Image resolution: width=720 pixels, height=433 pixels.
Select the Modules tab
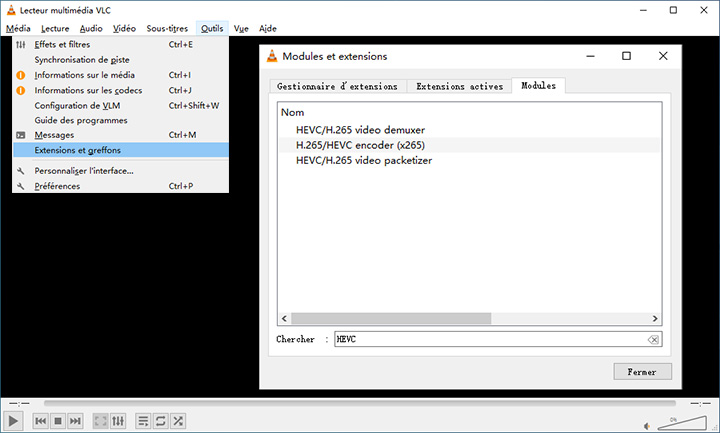[538, 85]
